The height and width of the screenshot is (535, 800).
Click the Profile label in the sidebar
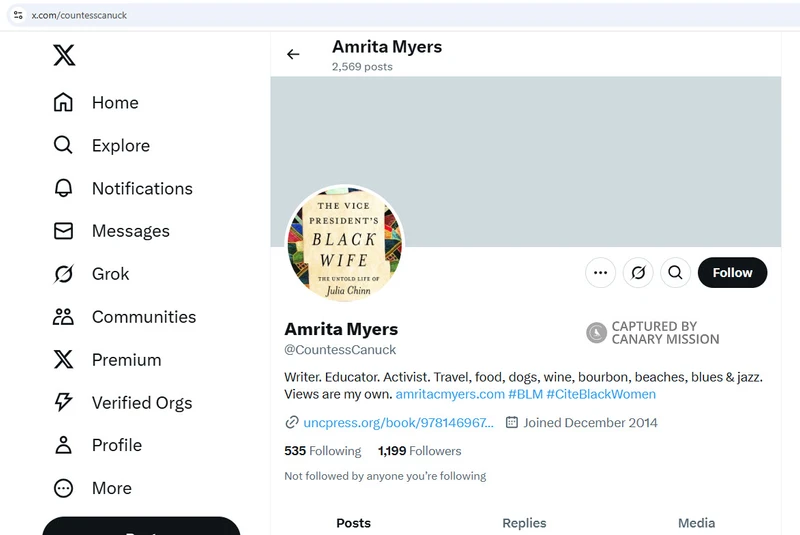[117, 445]
